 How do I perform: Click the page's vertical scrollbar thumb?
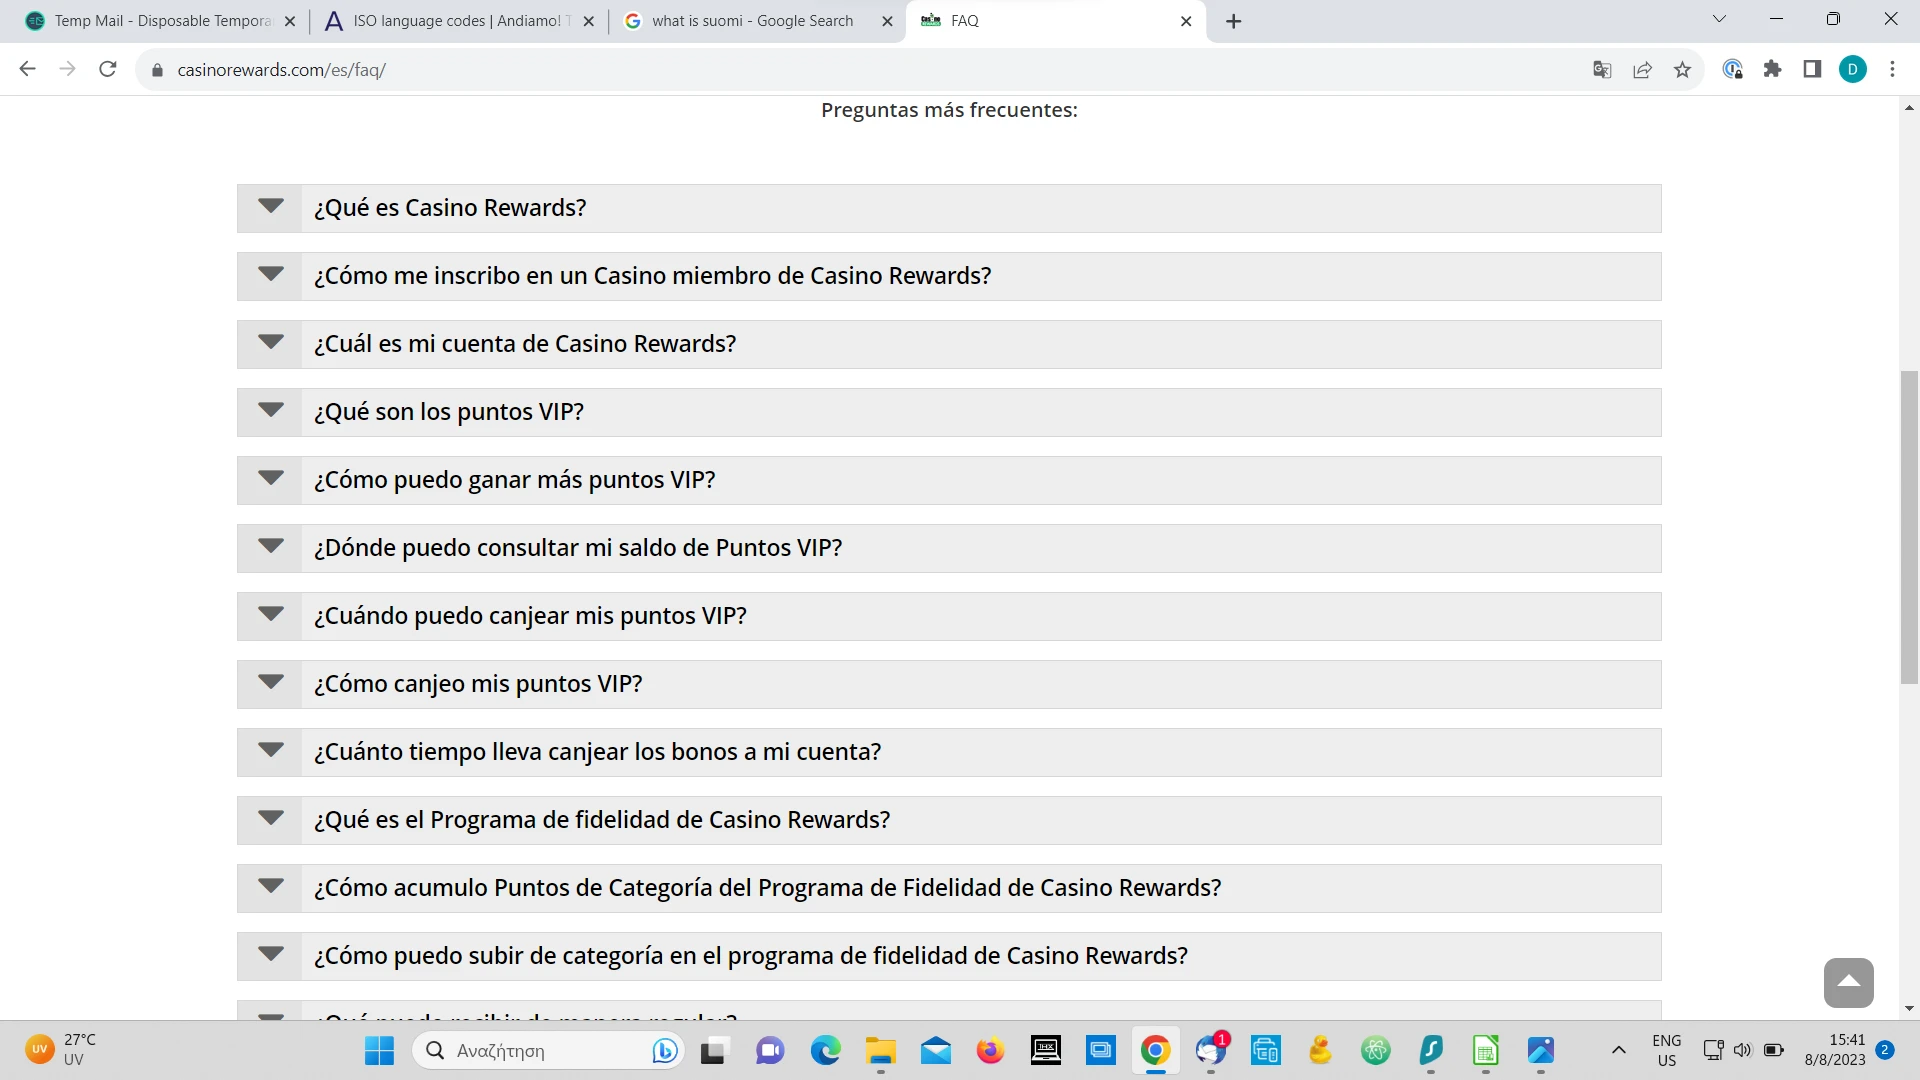(x=1909, y=527)
